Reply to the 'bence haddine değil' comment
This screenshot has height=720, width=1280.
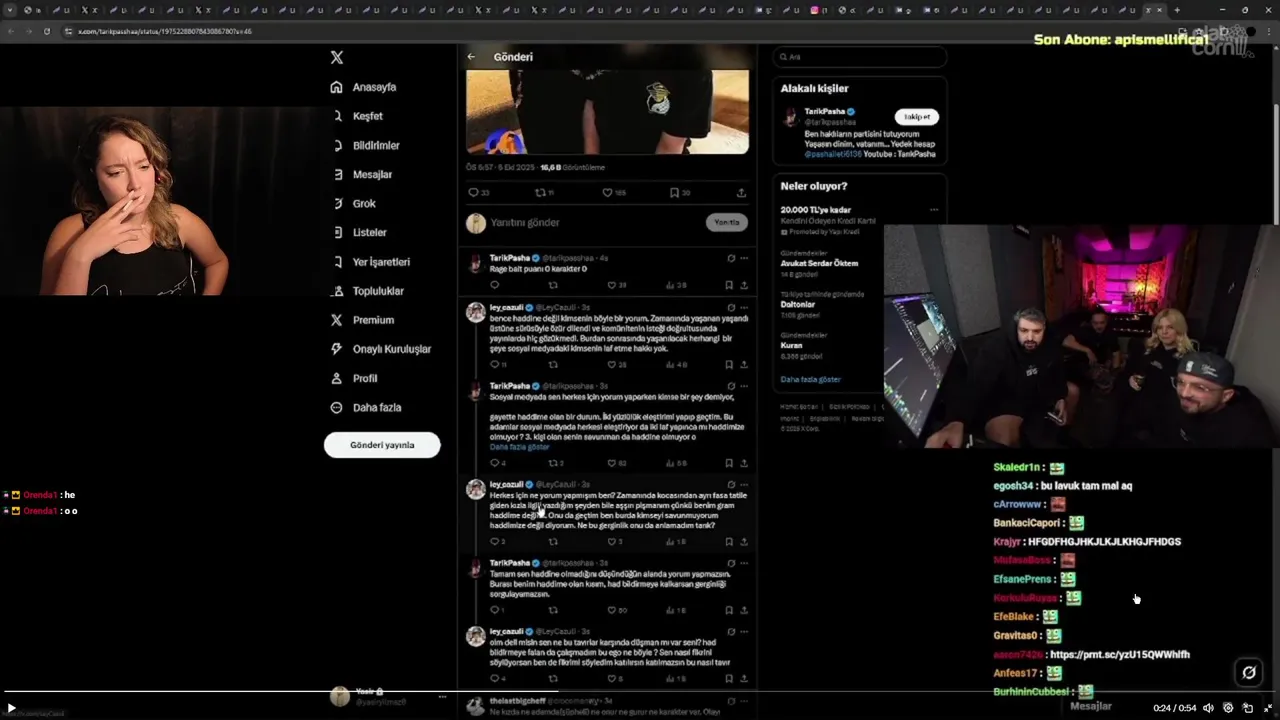tap(494, 365)
